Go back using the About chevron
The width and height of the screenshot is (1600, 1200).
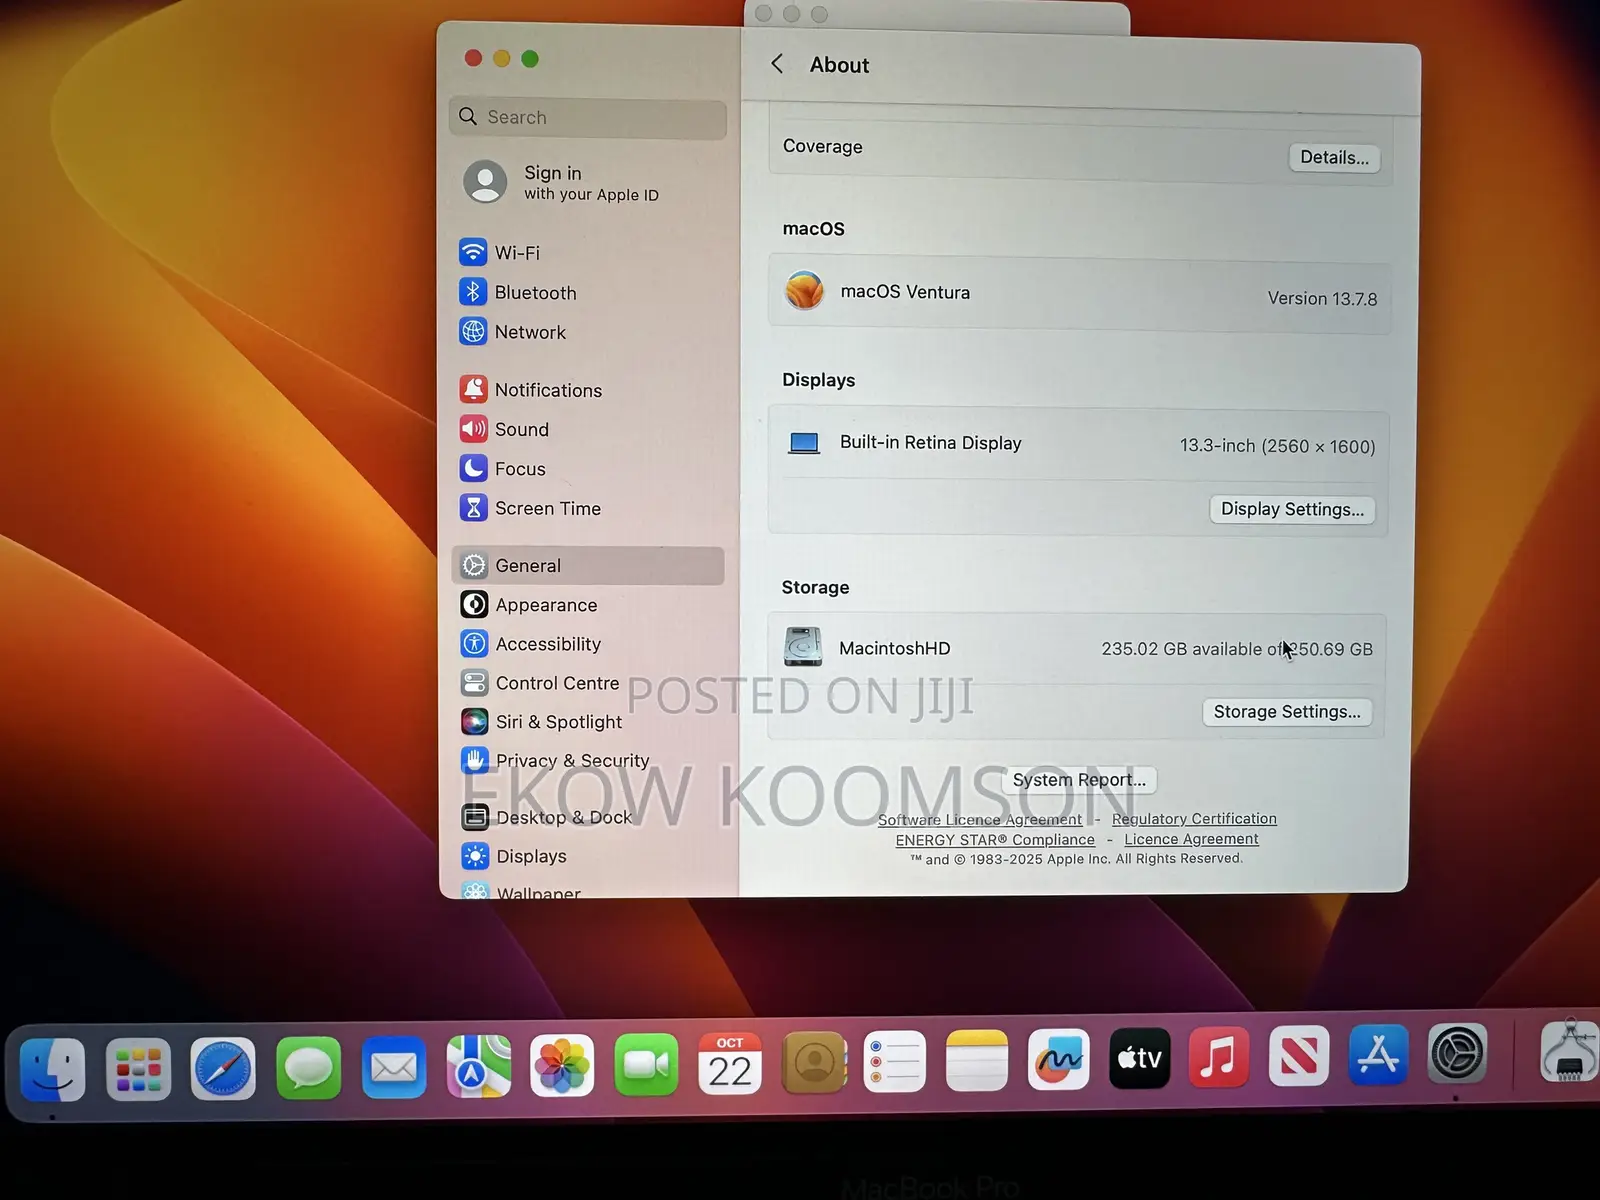(x=777, y=64)
